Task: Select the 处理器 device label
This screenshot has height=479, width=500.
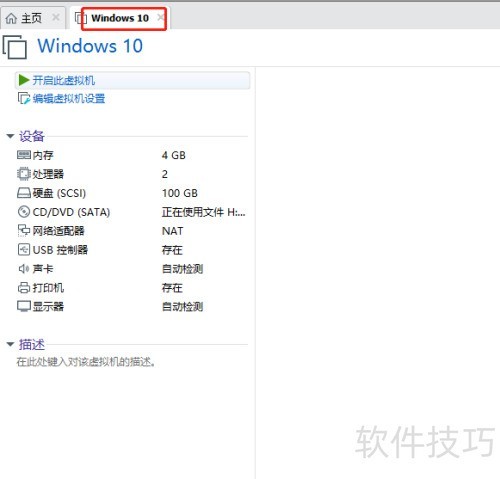Action: pos(48,174)
